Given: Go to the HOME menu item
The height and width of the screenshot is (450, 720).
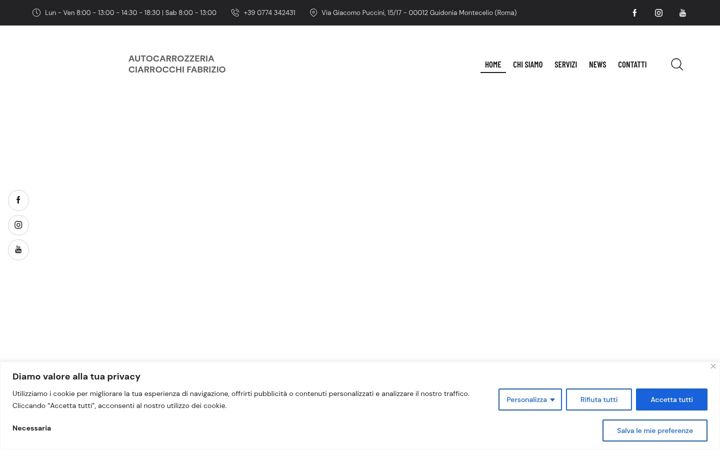Looking at the screenshot, I should coord(493,64).
